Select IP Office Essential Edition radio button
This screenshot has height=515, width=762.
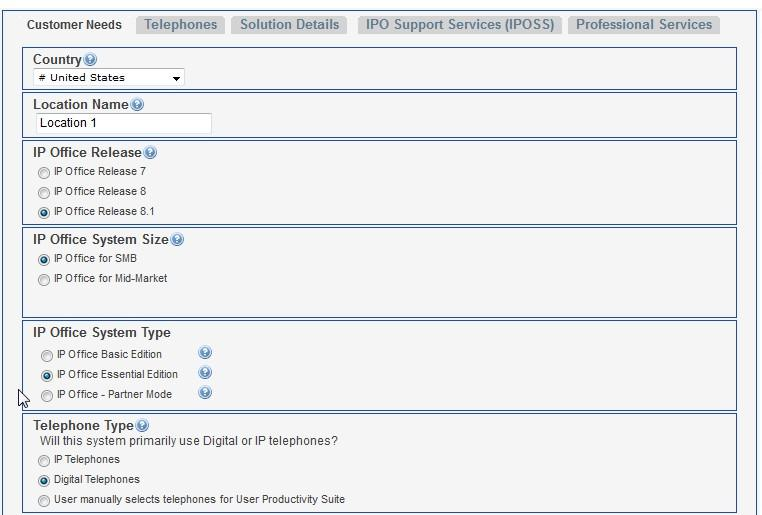click(47, 376)
